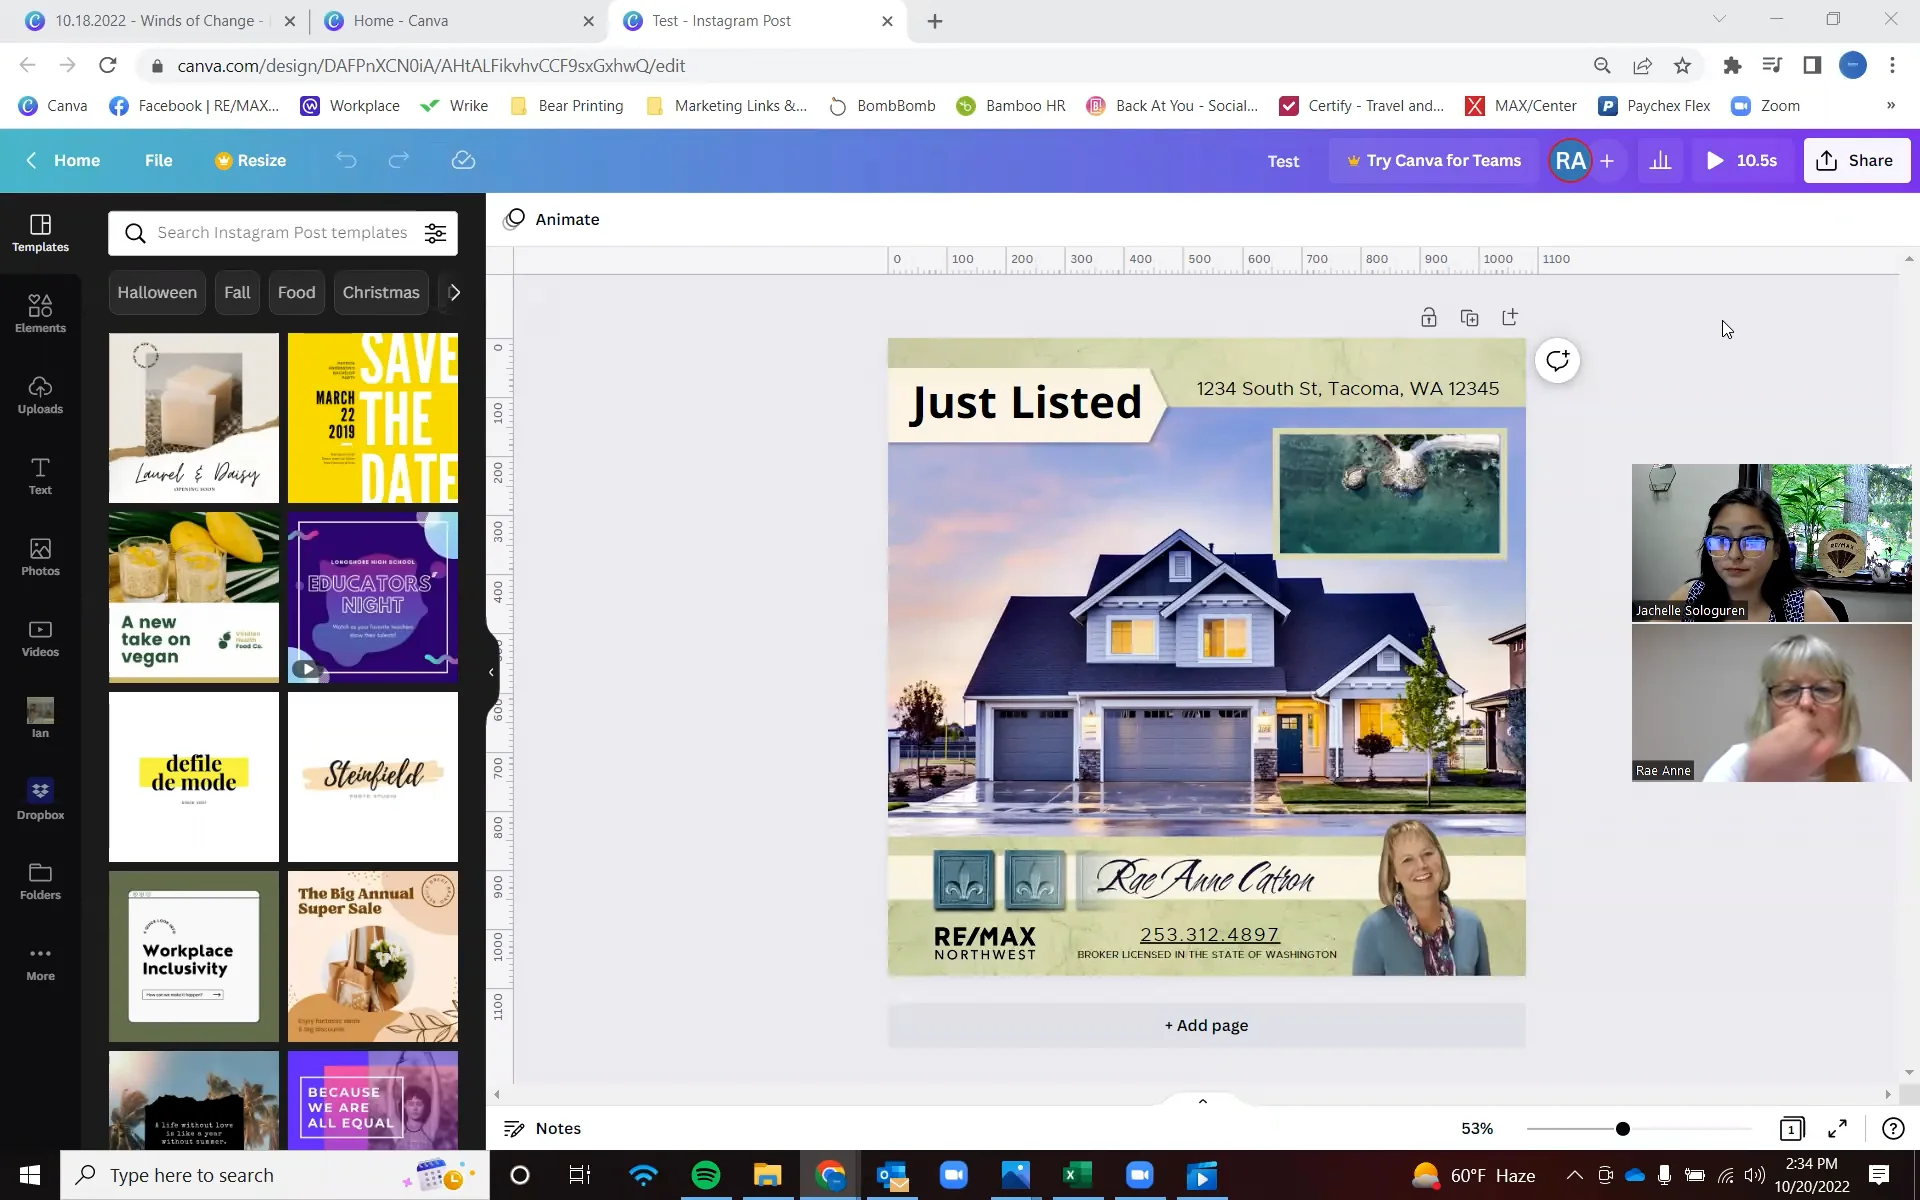Lock the current page
1920x1200 pixels.
click(x=1428, y=316)
